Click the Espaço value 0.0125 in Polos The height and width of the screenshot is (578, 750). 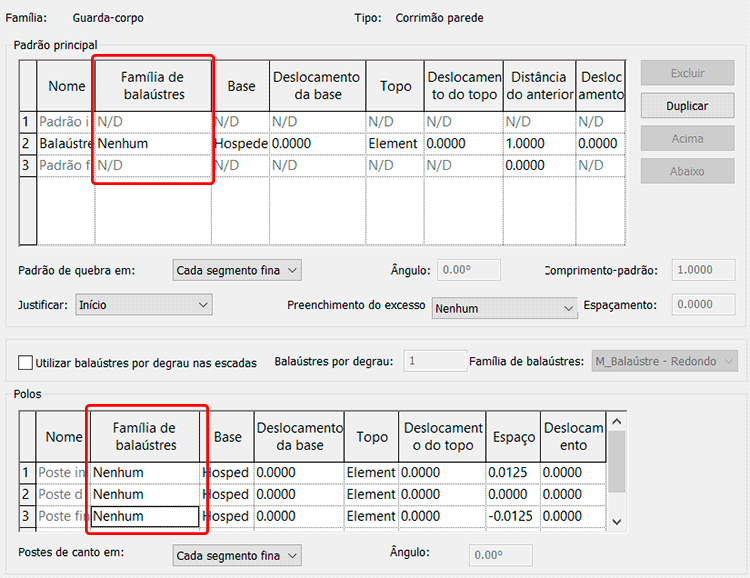[x=512, y=473]
